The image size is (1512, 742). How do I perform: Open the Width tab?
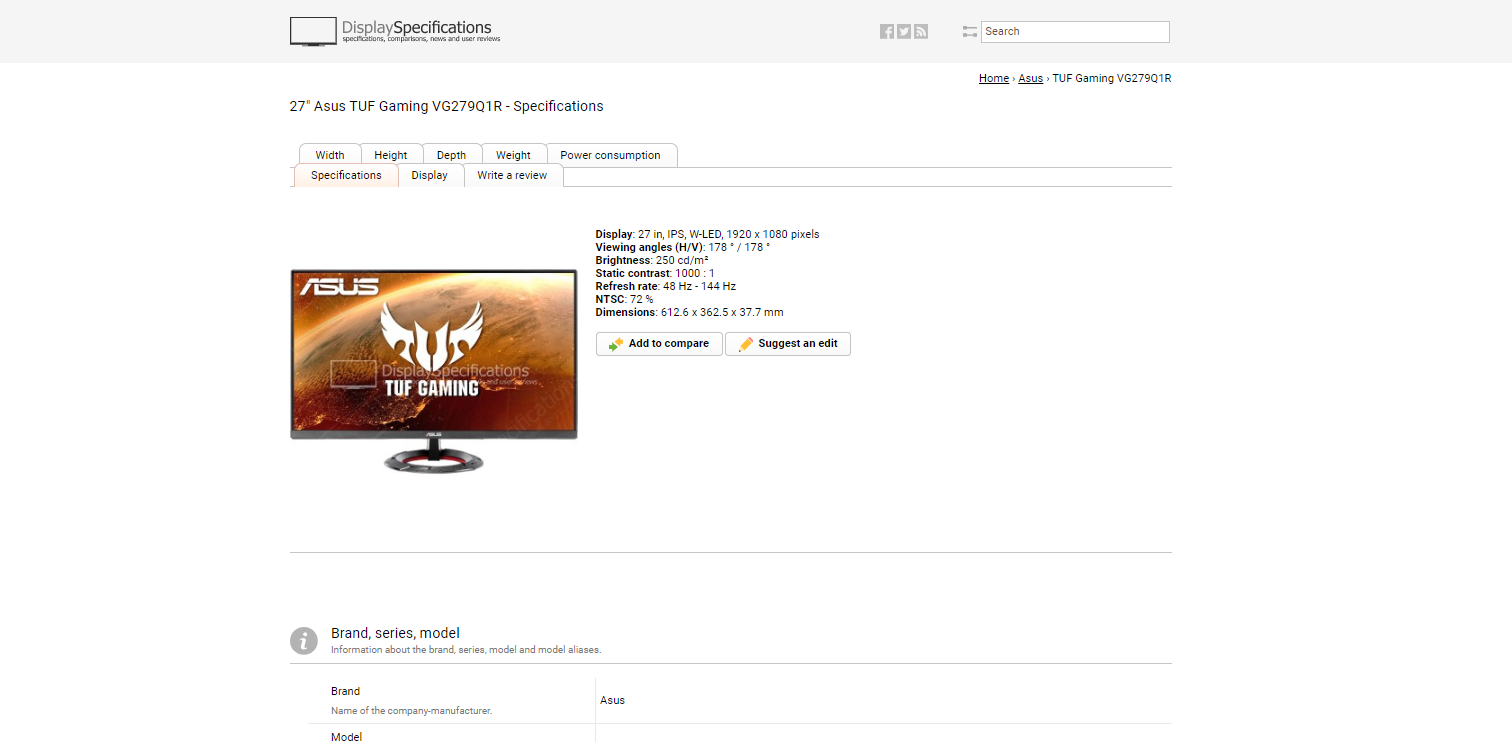(x=330, y=155)
